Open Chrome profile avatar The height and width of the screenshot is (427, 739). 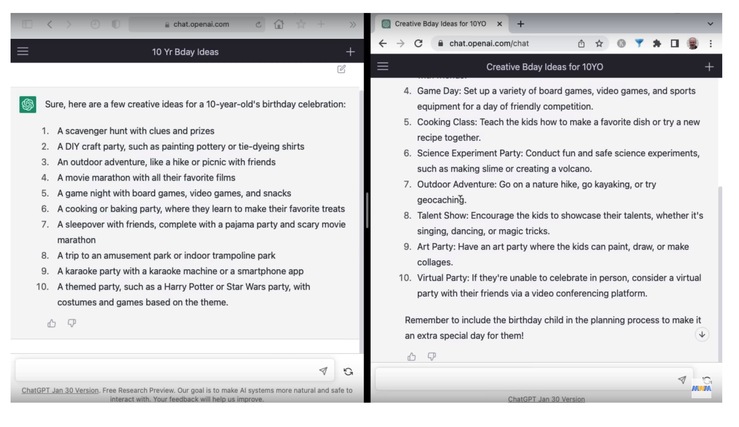coord(692,43)
